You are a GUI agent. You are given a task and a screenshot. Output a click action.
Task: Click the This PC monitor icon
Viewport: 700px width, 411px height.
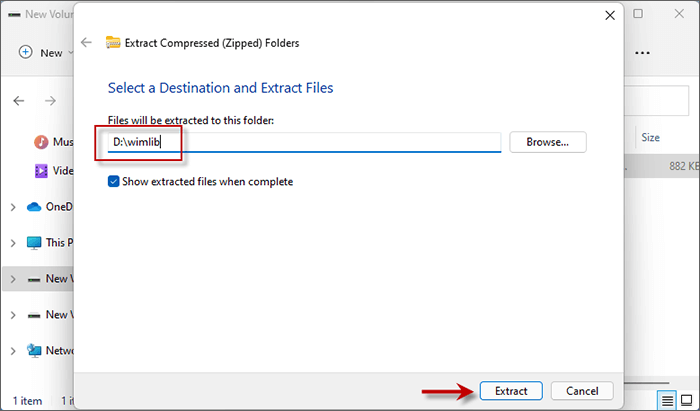pyautogui.click(x=34, y=242)
